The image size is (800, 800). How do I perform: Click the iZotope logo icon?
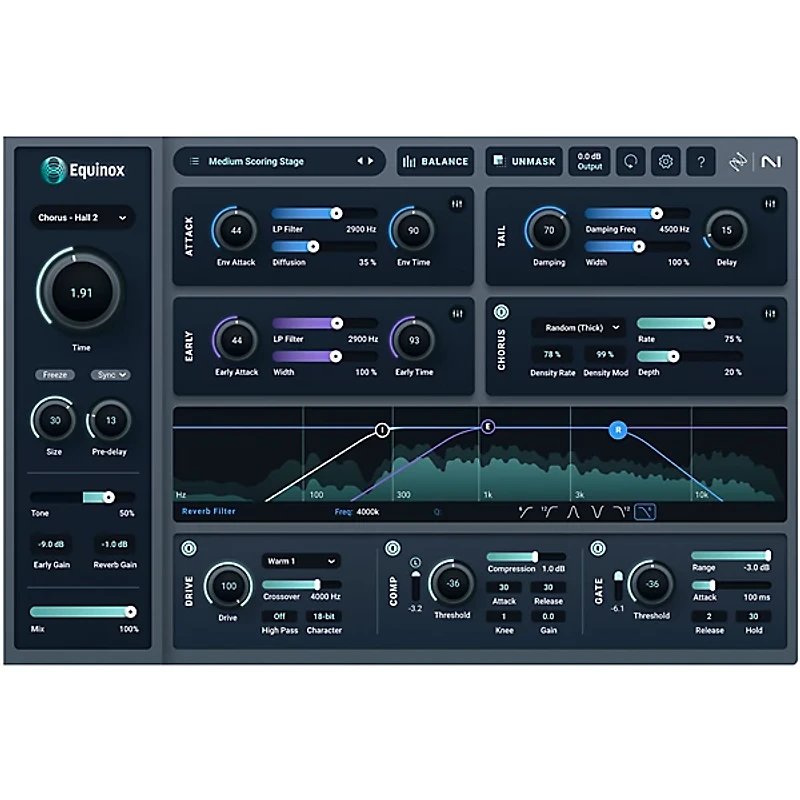pyautogui.click(x=738, y=162)
